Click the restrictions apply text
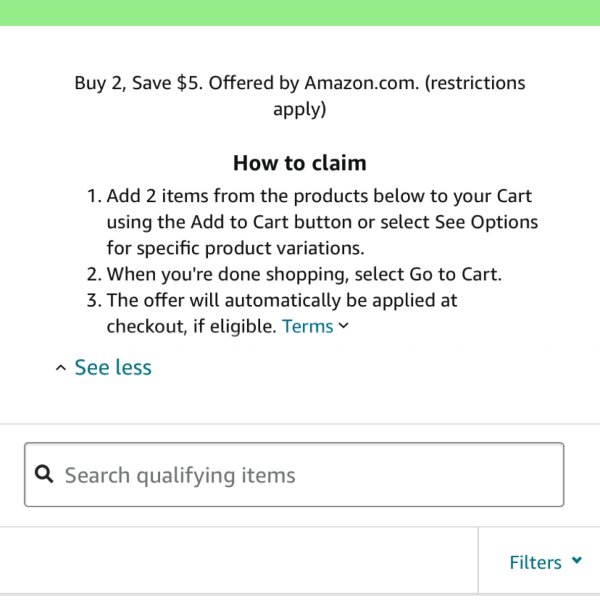Image resolution: width=600 pixels, height=600 pixels. coord(398,96)
